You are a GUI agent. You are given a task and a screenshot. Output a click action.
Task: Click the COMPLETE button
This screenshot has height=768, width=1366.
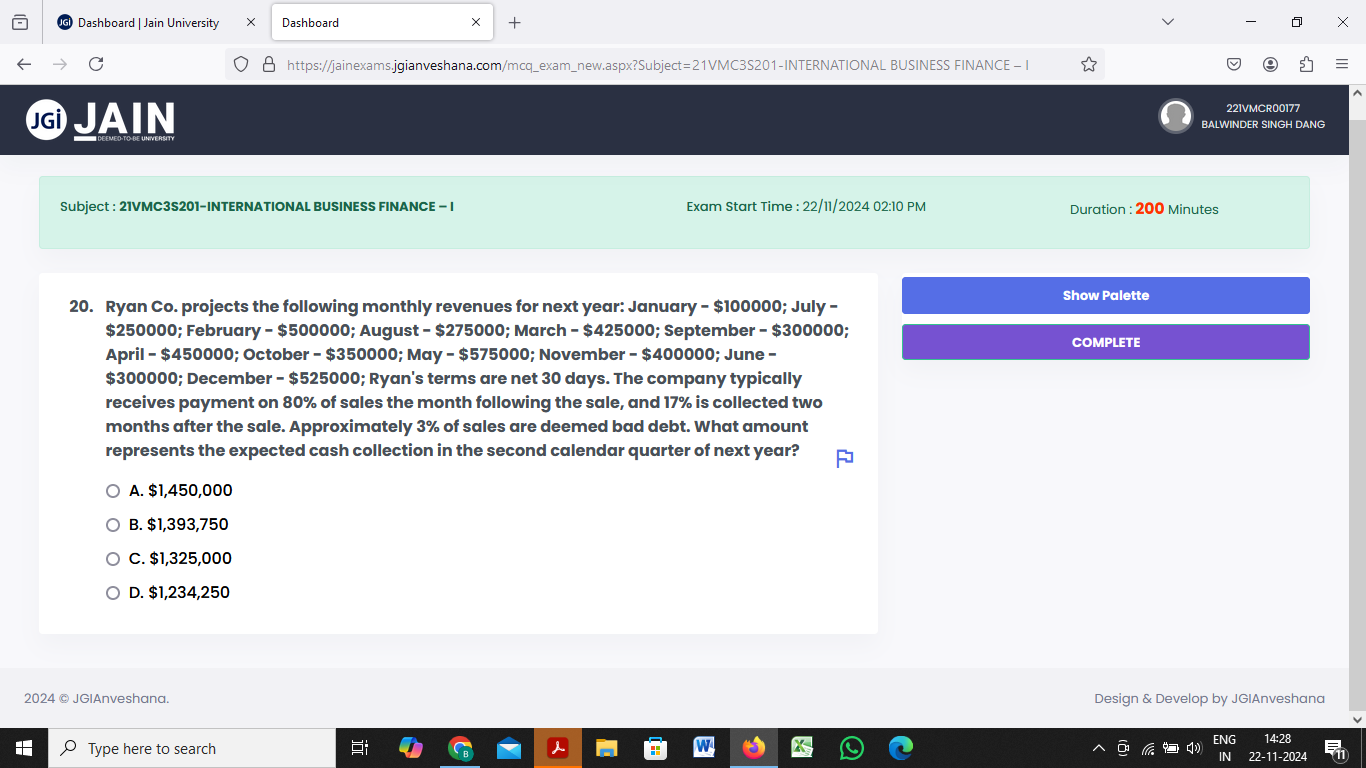pyautogui.click(x=1105, y=341)
